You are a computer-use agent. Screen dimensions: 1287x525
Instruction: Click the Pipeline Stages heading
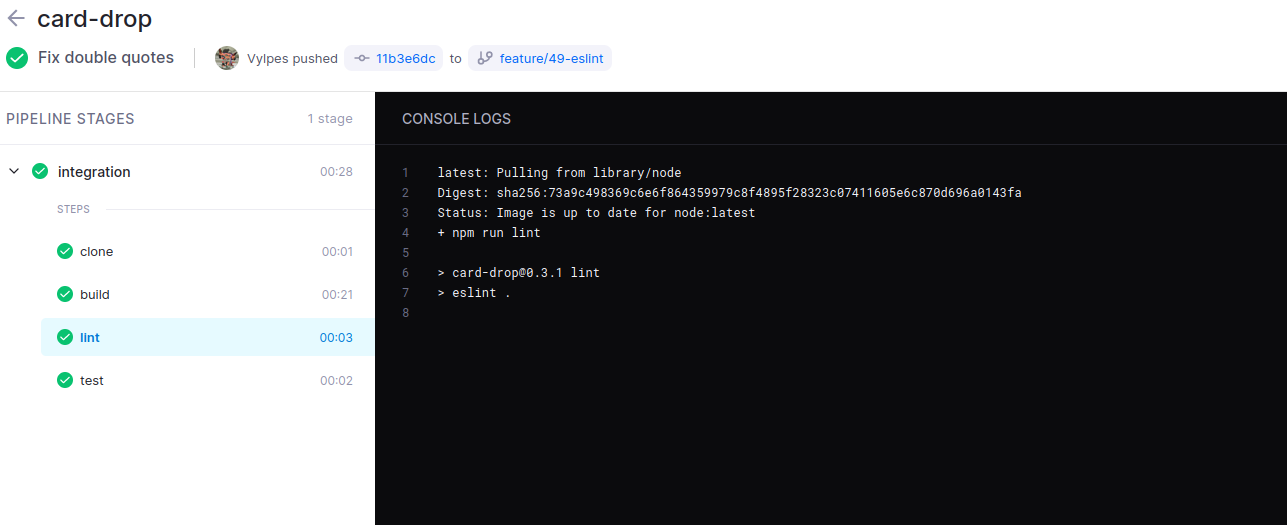coord(70,118)
